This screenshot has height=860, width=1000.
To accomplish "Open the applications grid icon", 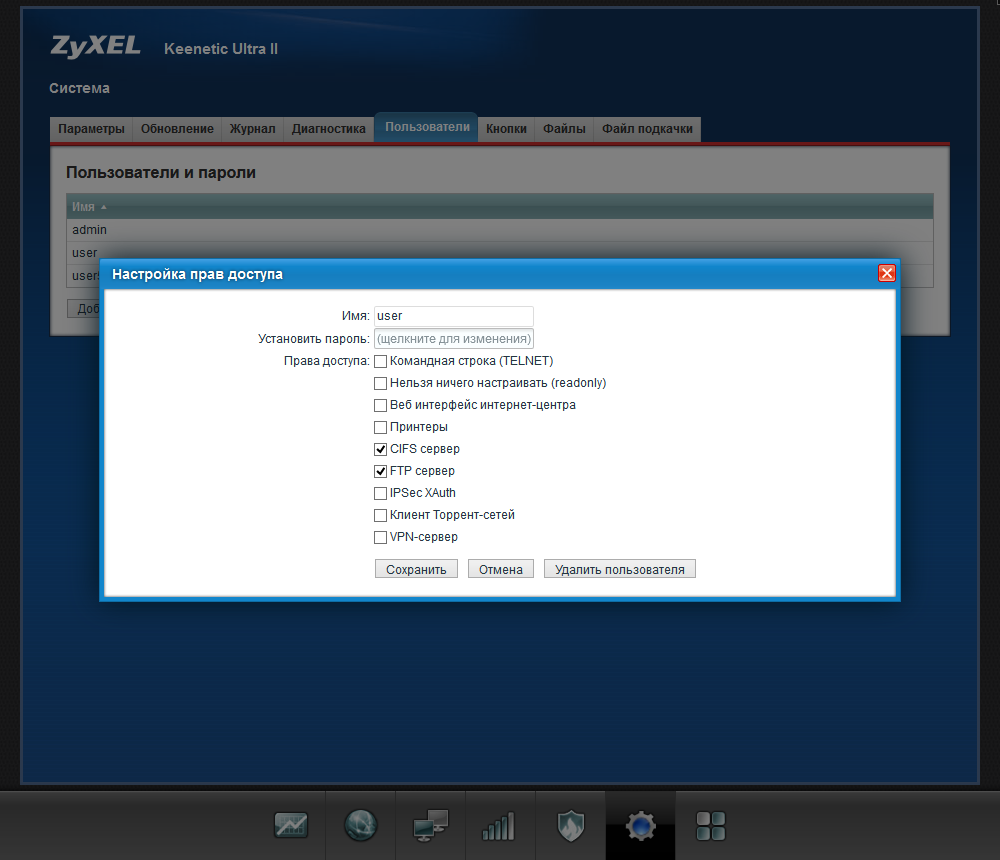I will point(710,826).
